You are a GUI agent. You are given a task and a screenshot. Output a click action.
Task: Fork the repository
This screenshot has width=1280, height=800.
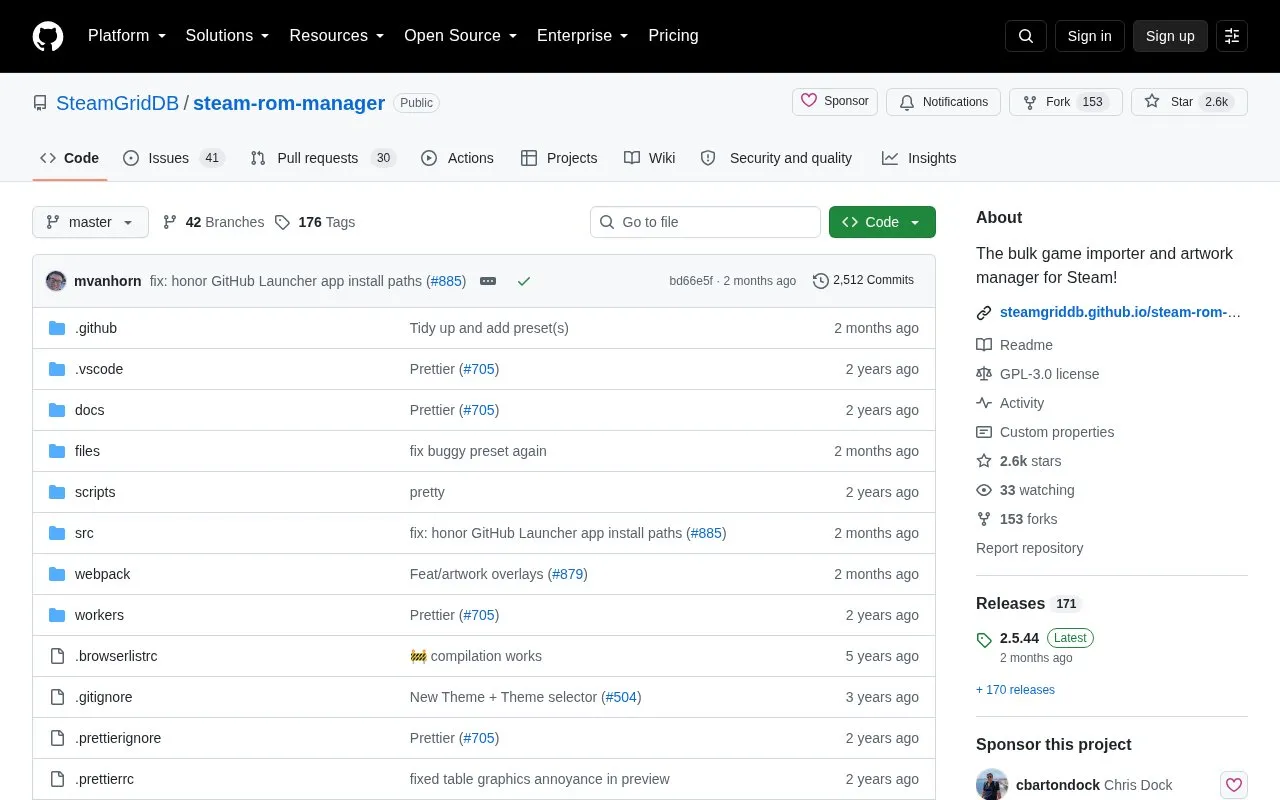pos(1066,102)
